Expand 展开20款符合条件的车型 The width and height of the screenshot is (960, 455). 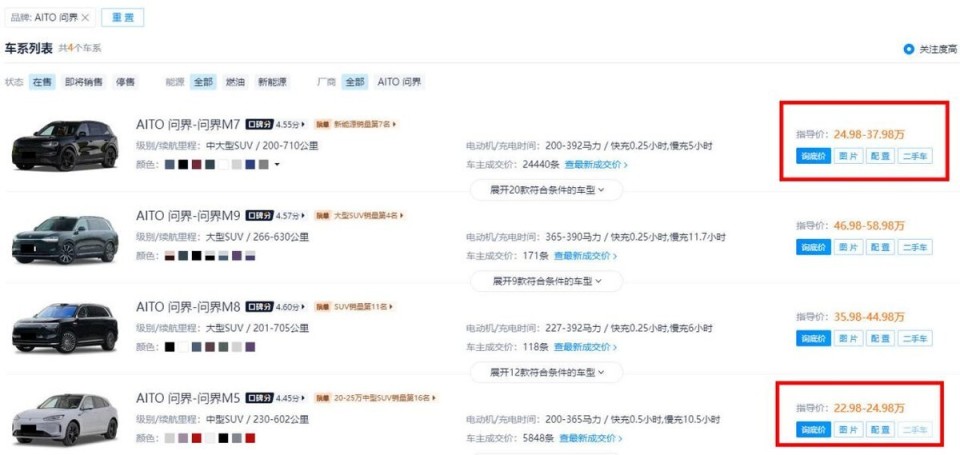[x=547, y=190]
